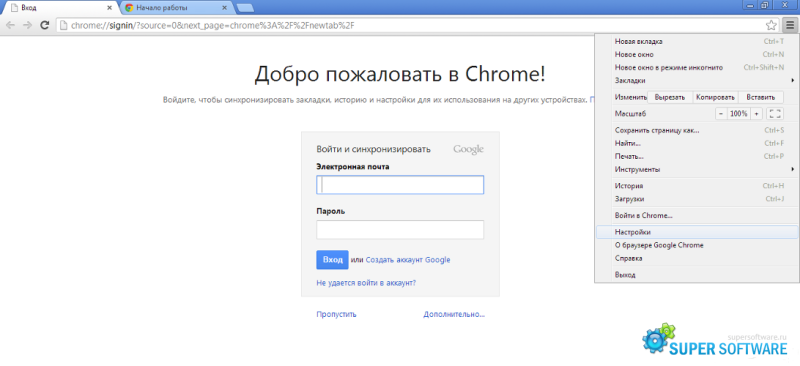Click the page icon in address bar
The image size is (800, 366).
coord(63,25)
